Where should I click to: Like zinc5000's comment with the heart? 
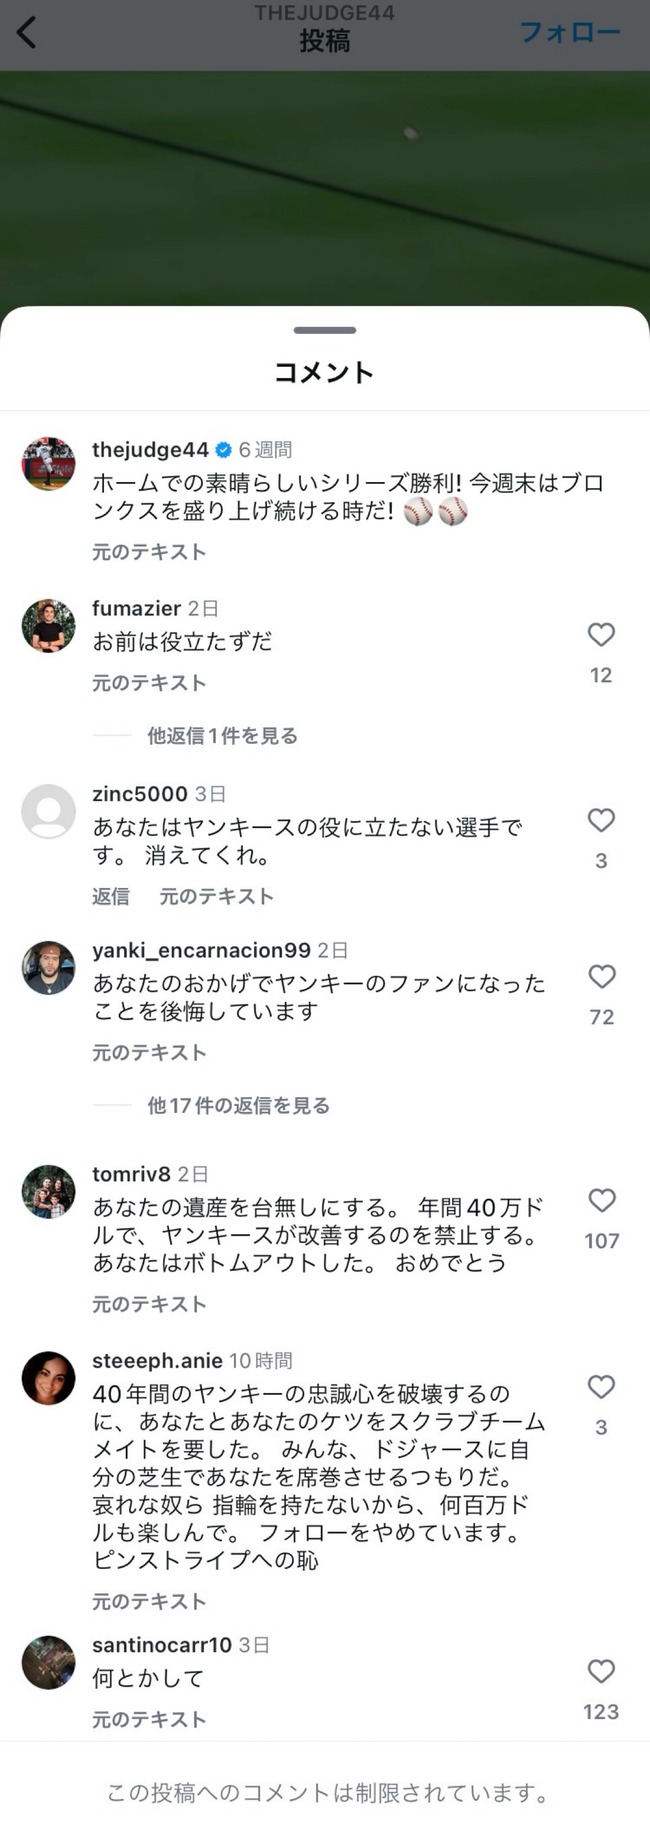pos(601,821)
